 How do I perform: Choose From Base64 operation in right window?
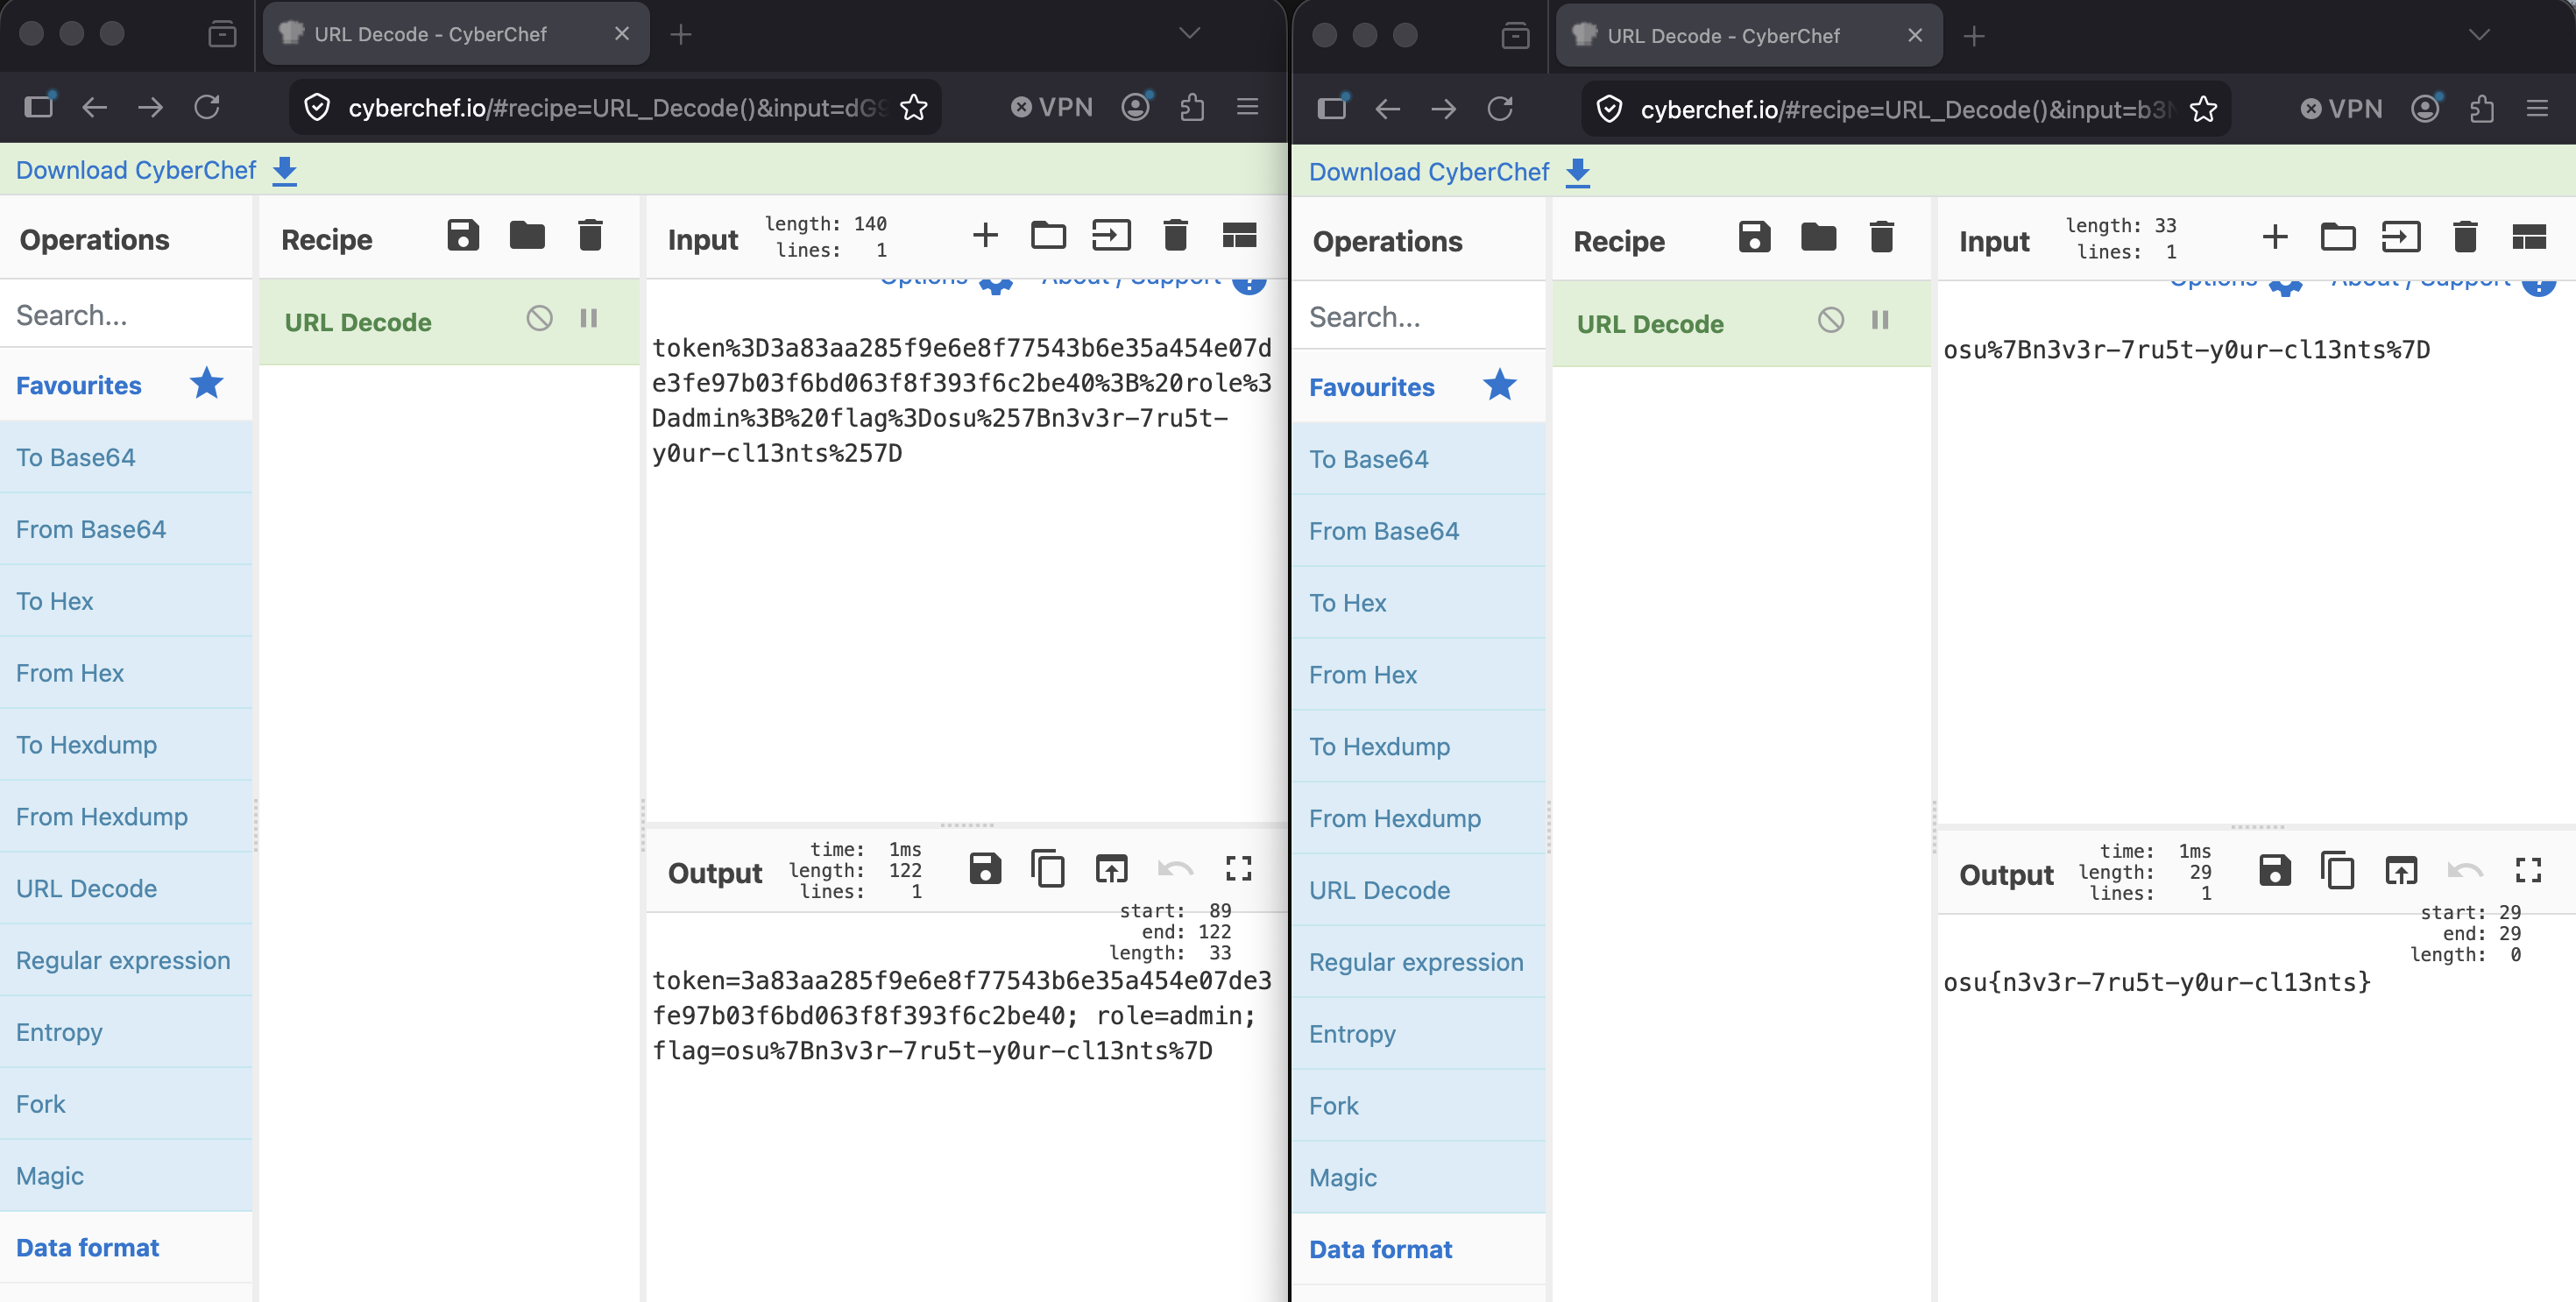[1384, 531]
